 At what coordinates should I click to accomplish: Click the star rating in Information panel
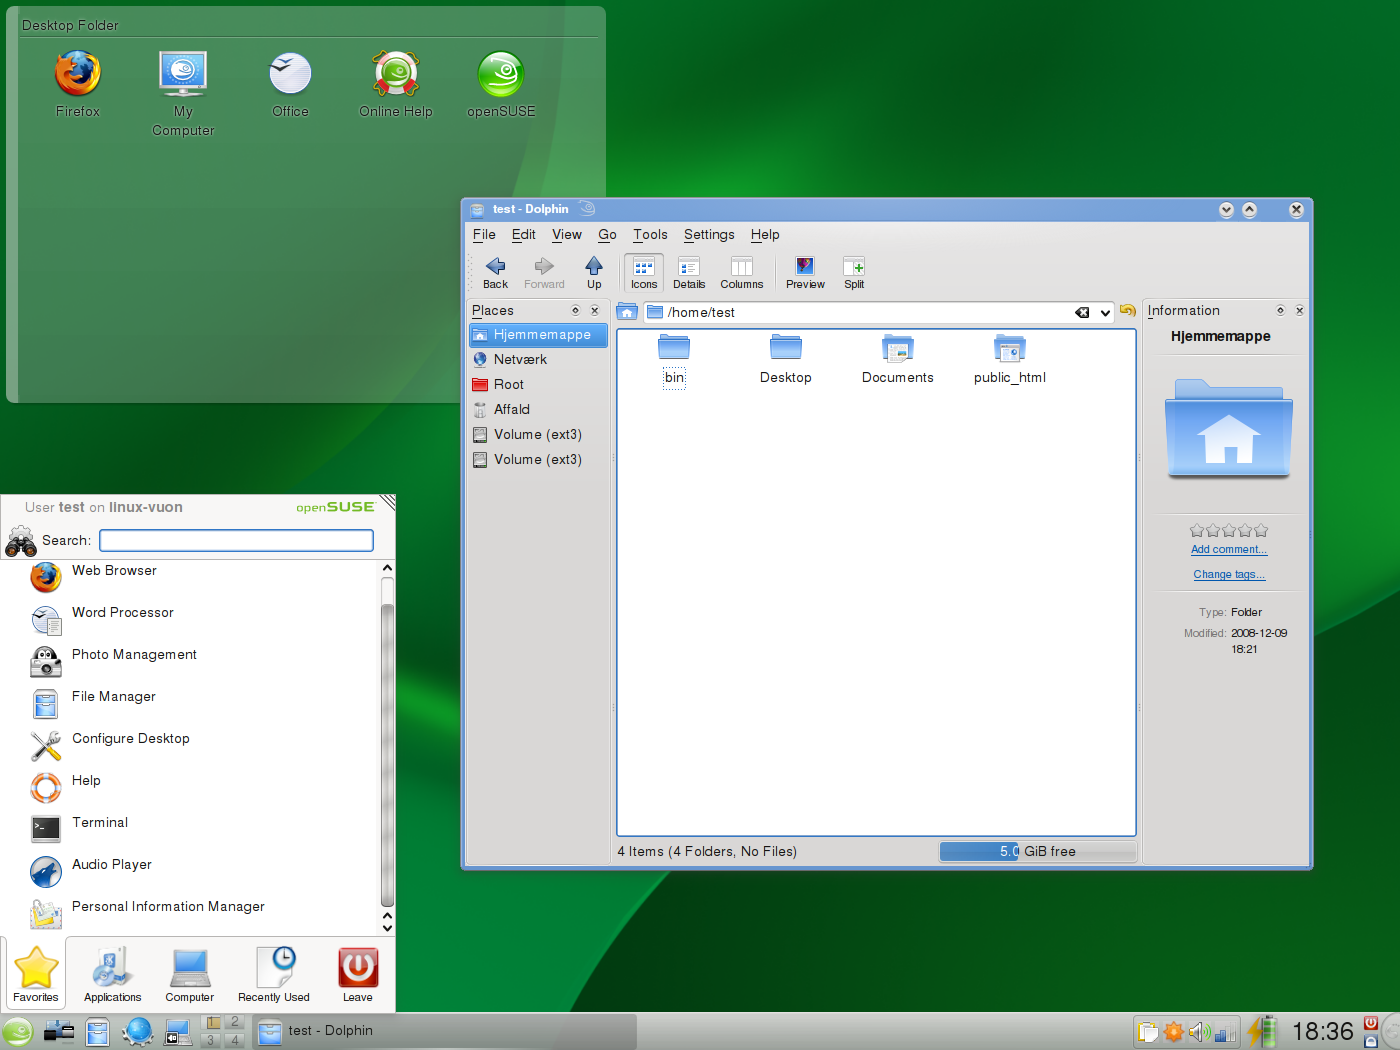[x=1229, y=531]
